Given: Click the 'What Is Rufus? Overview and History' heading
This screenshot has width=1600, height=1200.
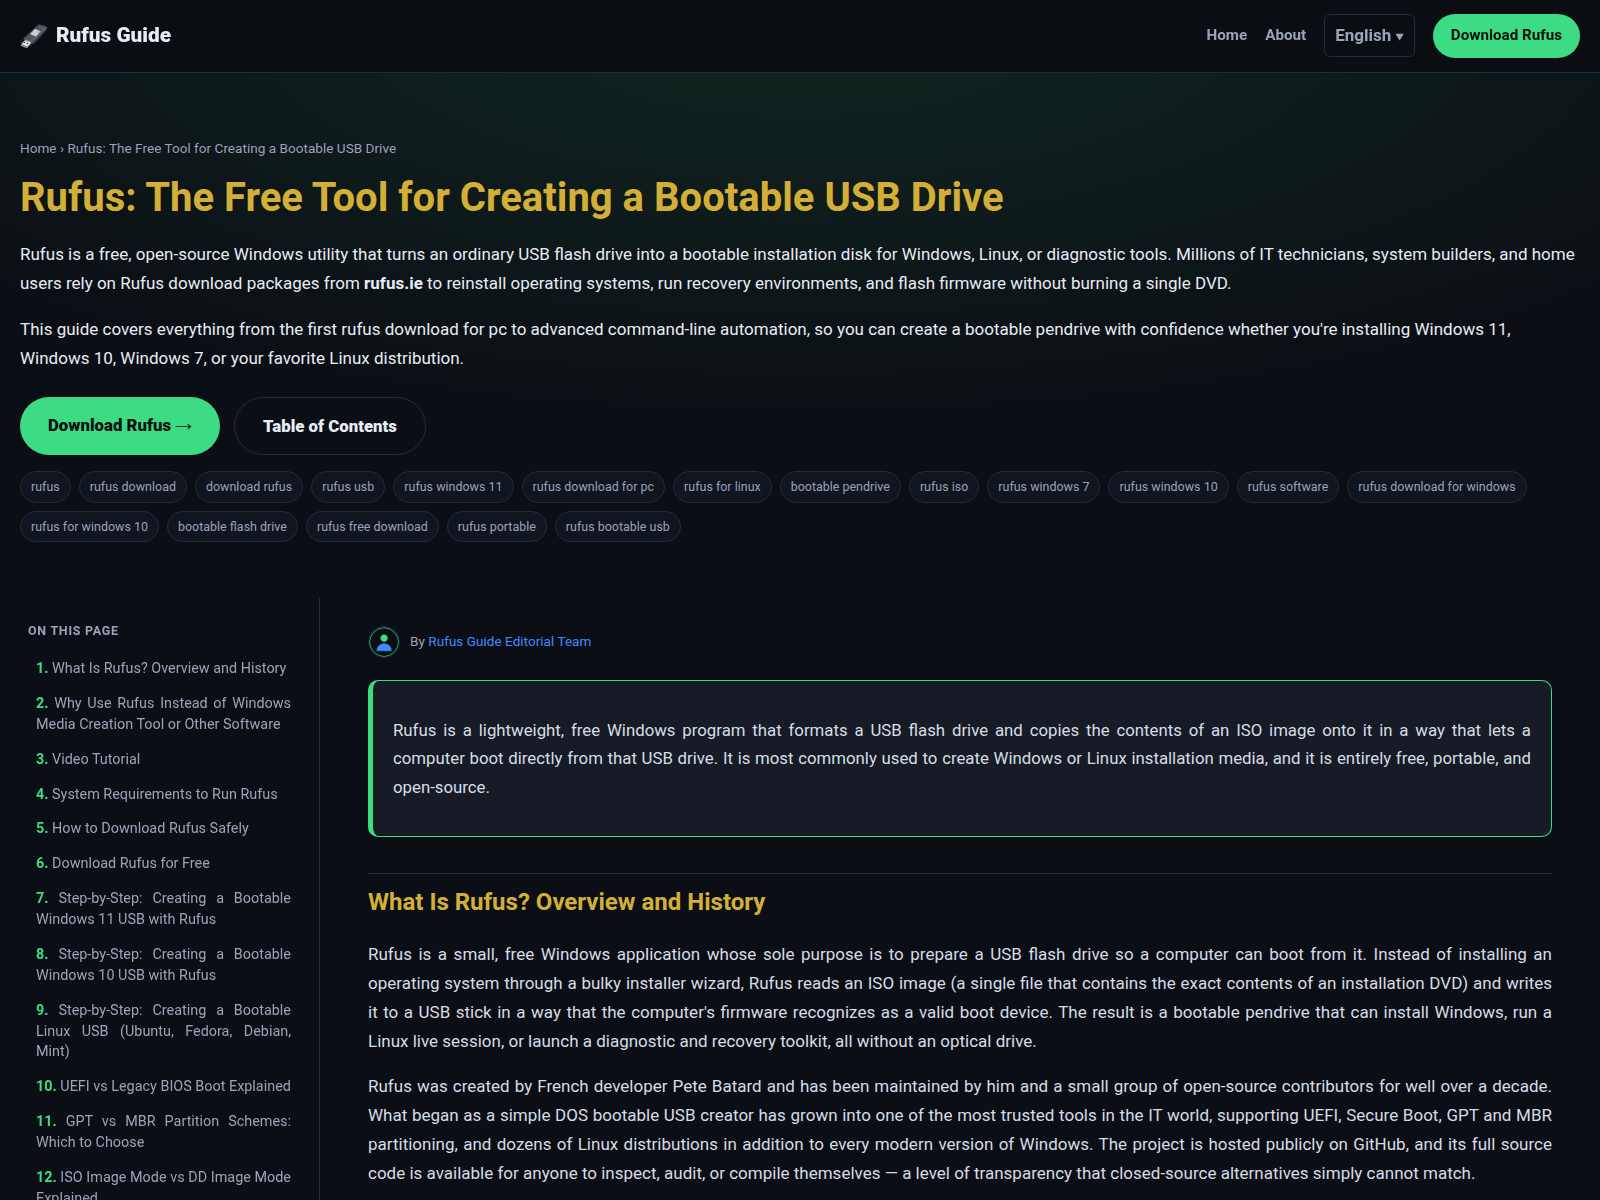Looking at the screenshot, I should point(566,902).
